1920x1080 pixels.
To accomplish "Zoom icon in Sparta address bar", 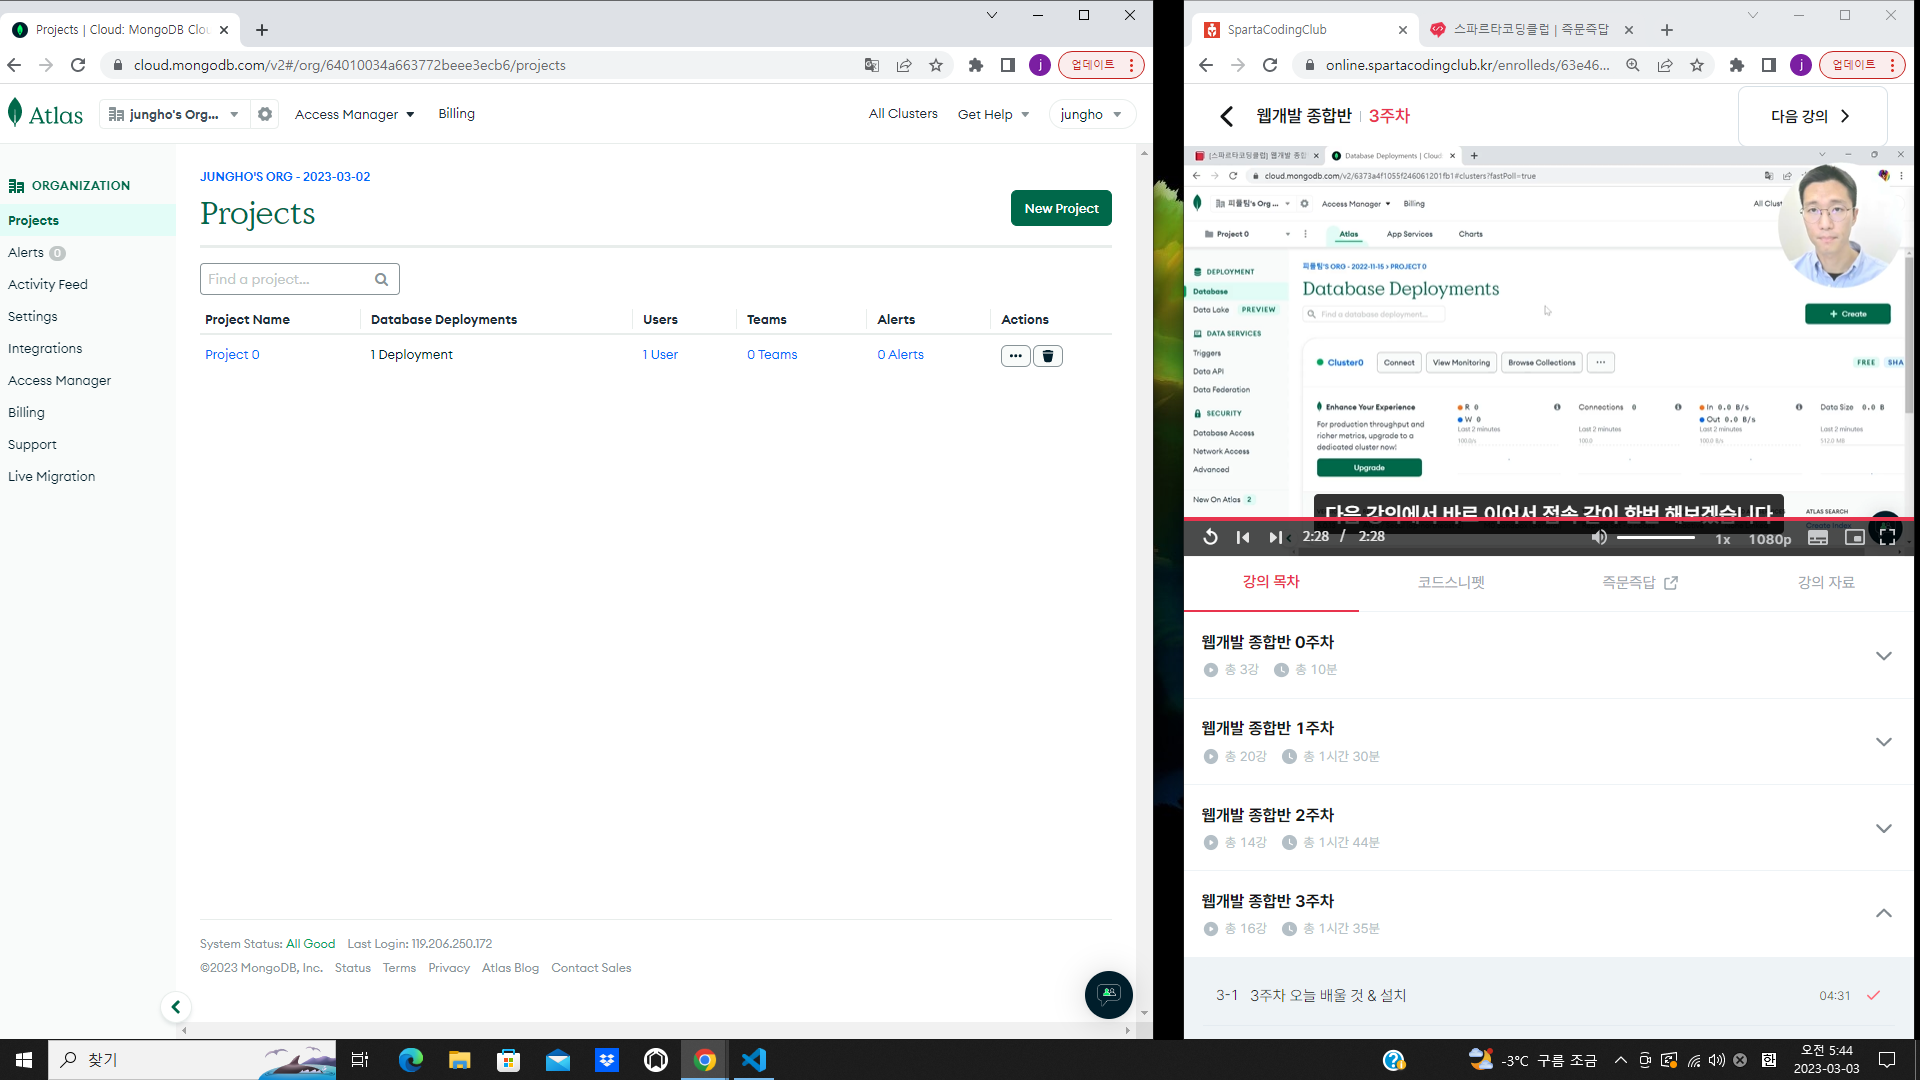I will point(1633,65).
